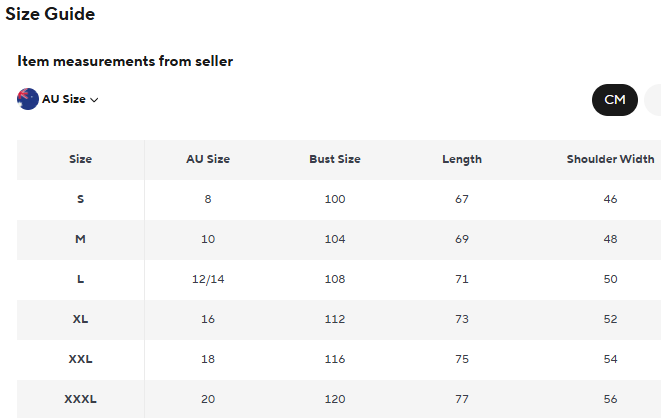Switch to the unit pill beside CM

(x=654, y=100)
